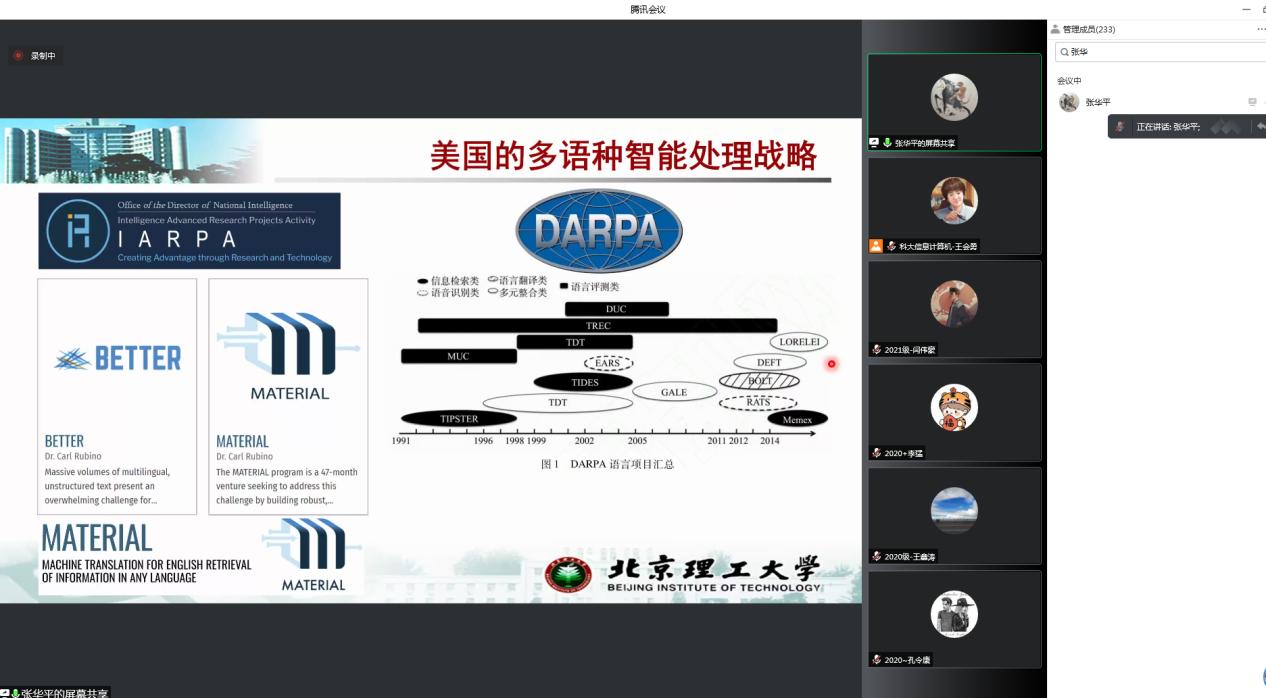
Task: Click the slide title 美国的多语种智能处理战略
Action: tap(623, 155)
